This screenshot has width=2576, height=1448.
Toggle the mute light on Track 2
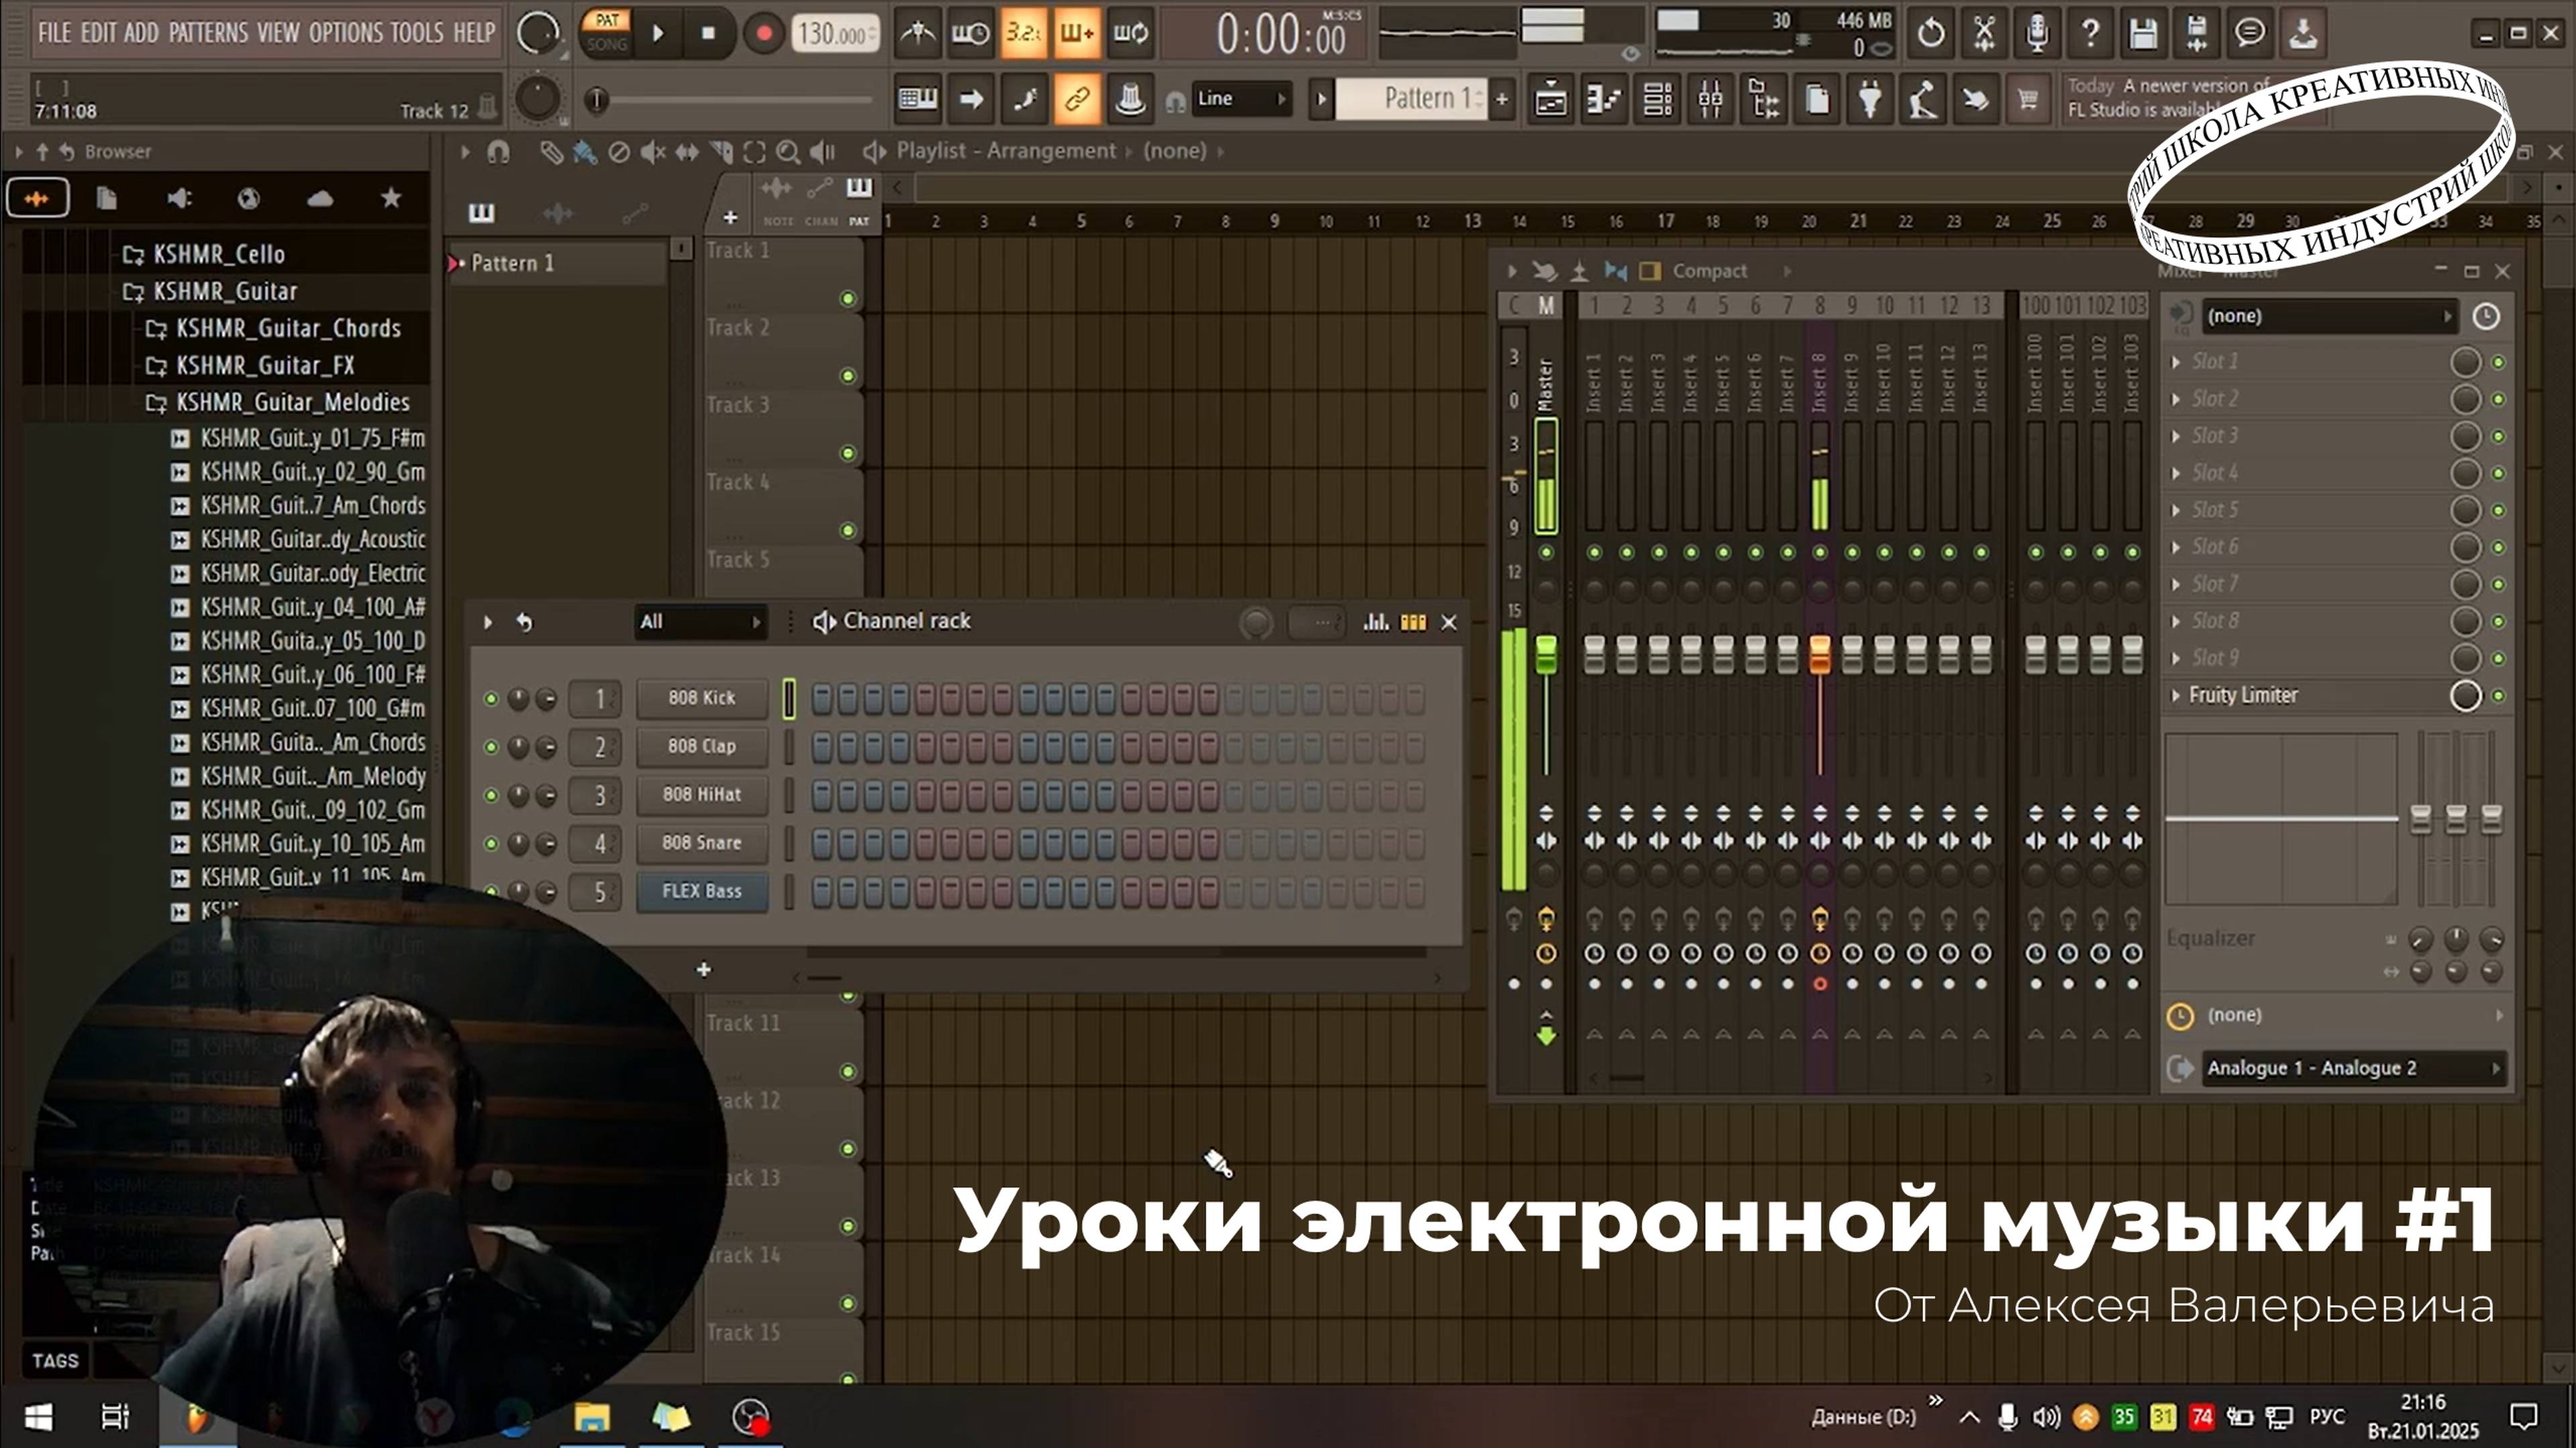[849, 377]
